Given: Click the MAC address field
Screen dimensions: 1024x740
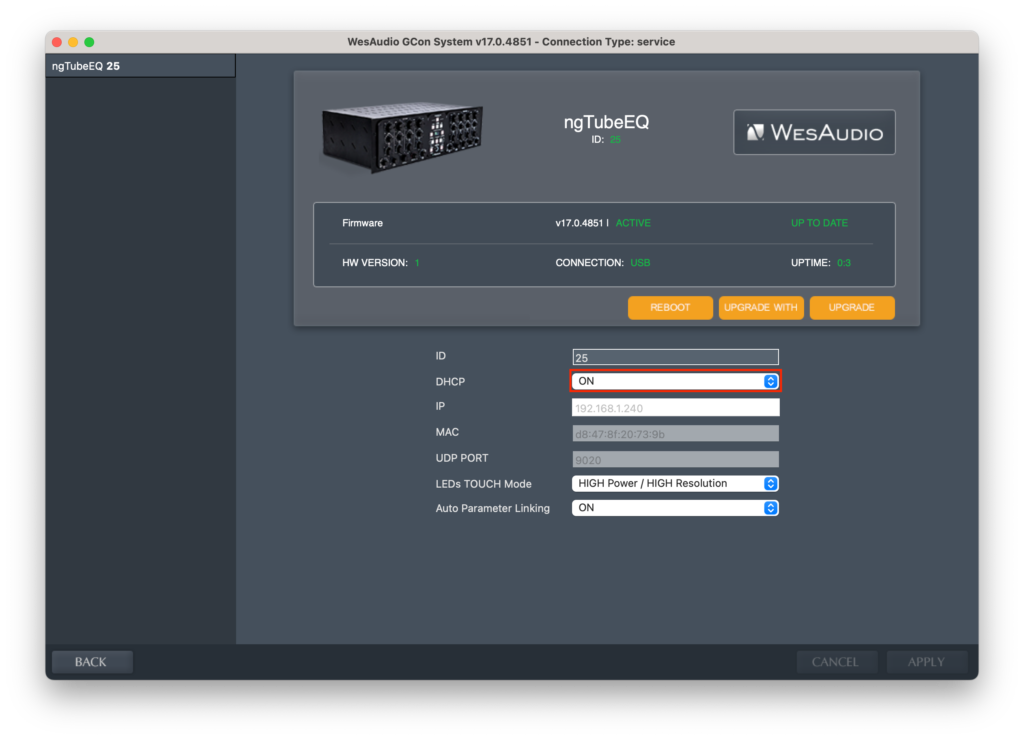Looking at the screenshot, I should tap(675, 433).
